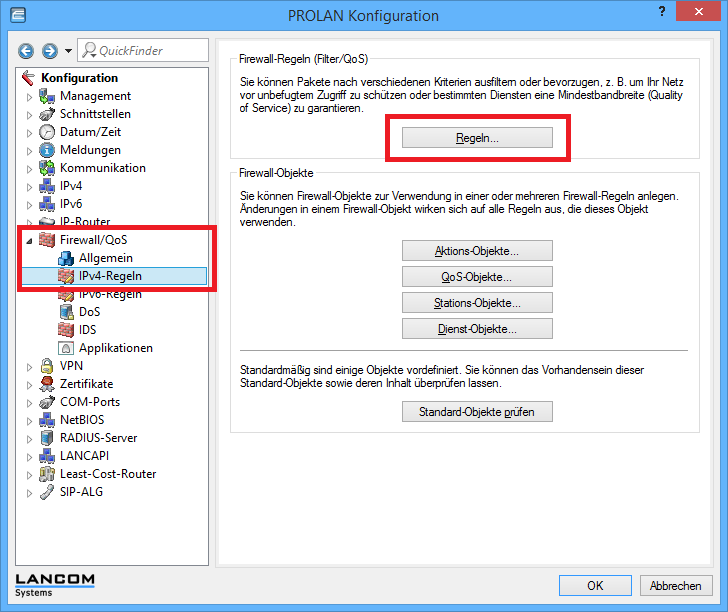The width and height of the screenshot is (728, 612).
Task: Click the Least-Cost-Router icon
Action: click(46, 474)
